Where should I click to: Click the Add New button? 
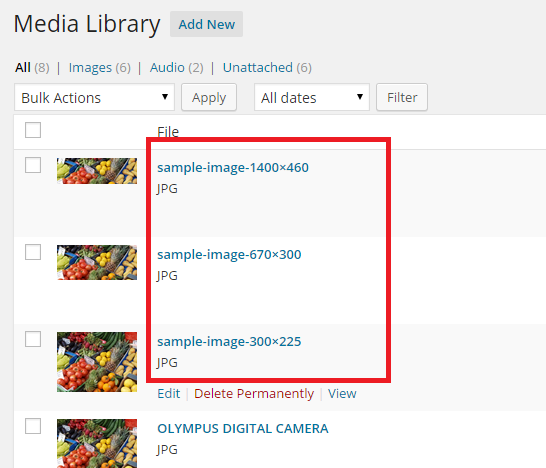tap(206, 24)
